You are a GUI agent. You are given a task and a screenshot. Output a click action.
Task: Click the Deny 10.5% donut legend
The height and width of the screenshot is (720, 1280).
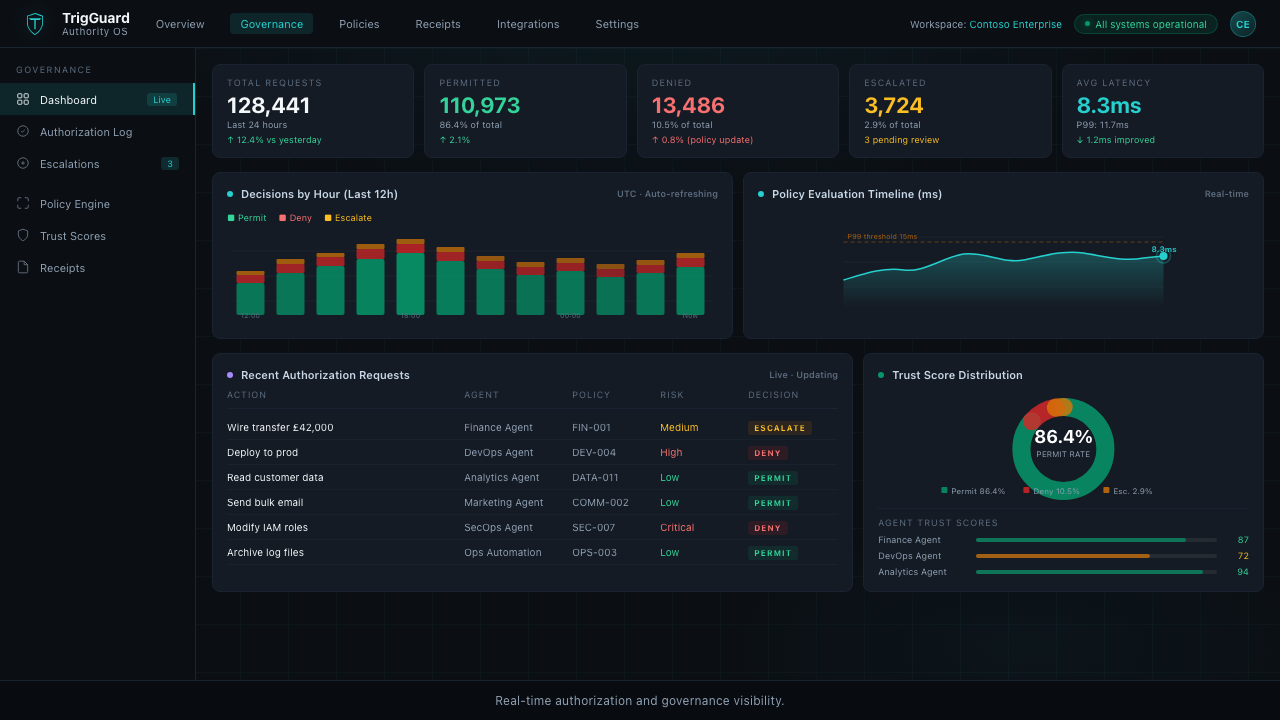1051,491
